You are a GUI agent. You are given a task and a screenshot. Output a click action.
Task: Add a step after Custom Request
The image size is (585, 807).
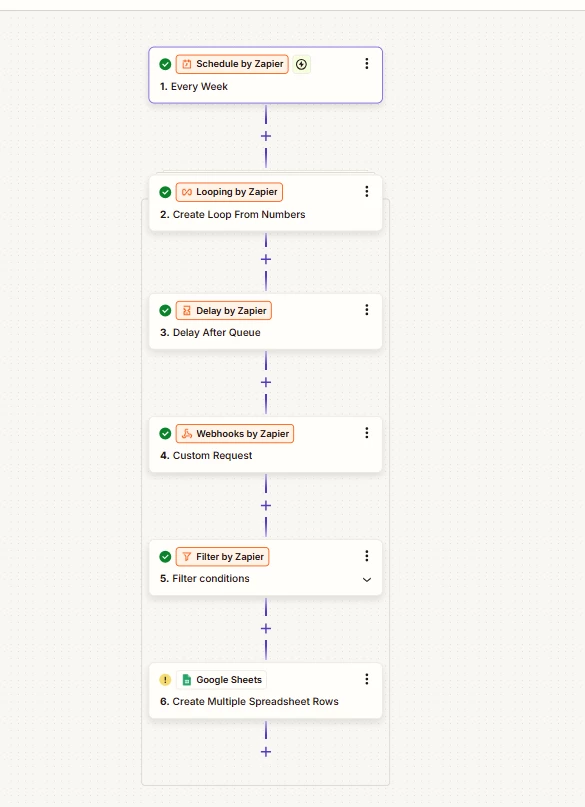click(x=266, y=505)
